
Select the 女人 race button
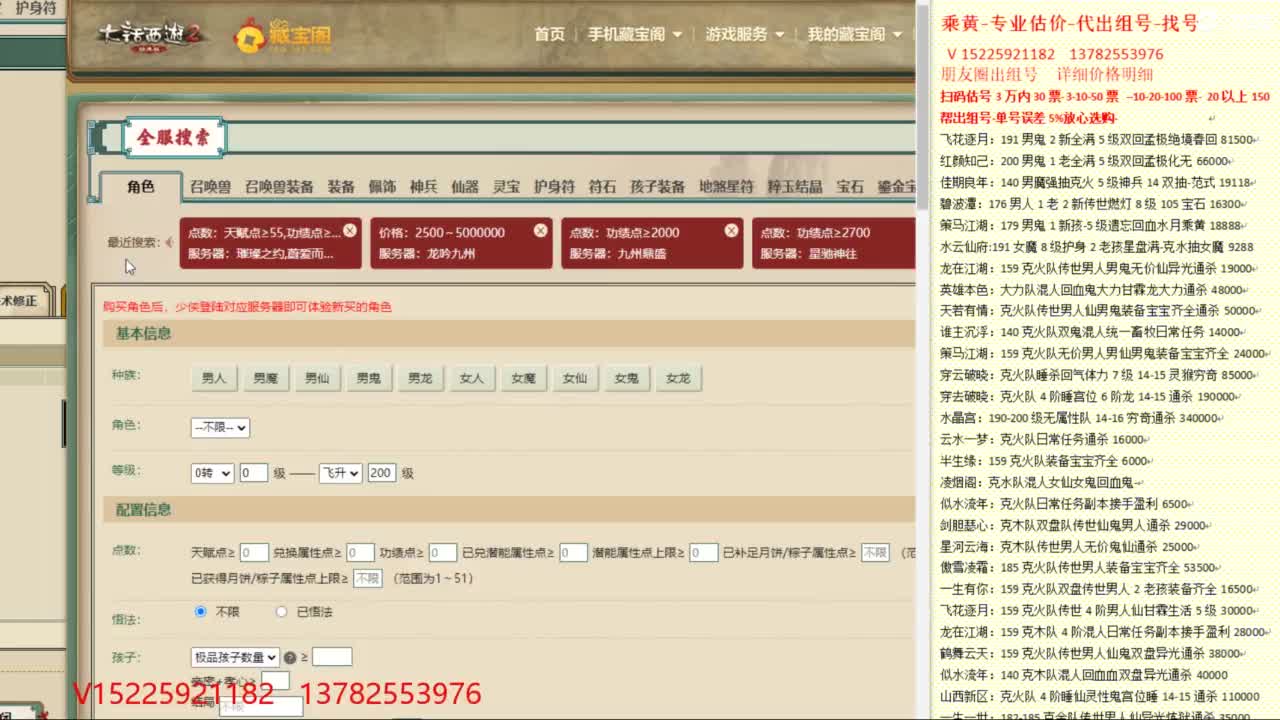[x=471, y=378]
